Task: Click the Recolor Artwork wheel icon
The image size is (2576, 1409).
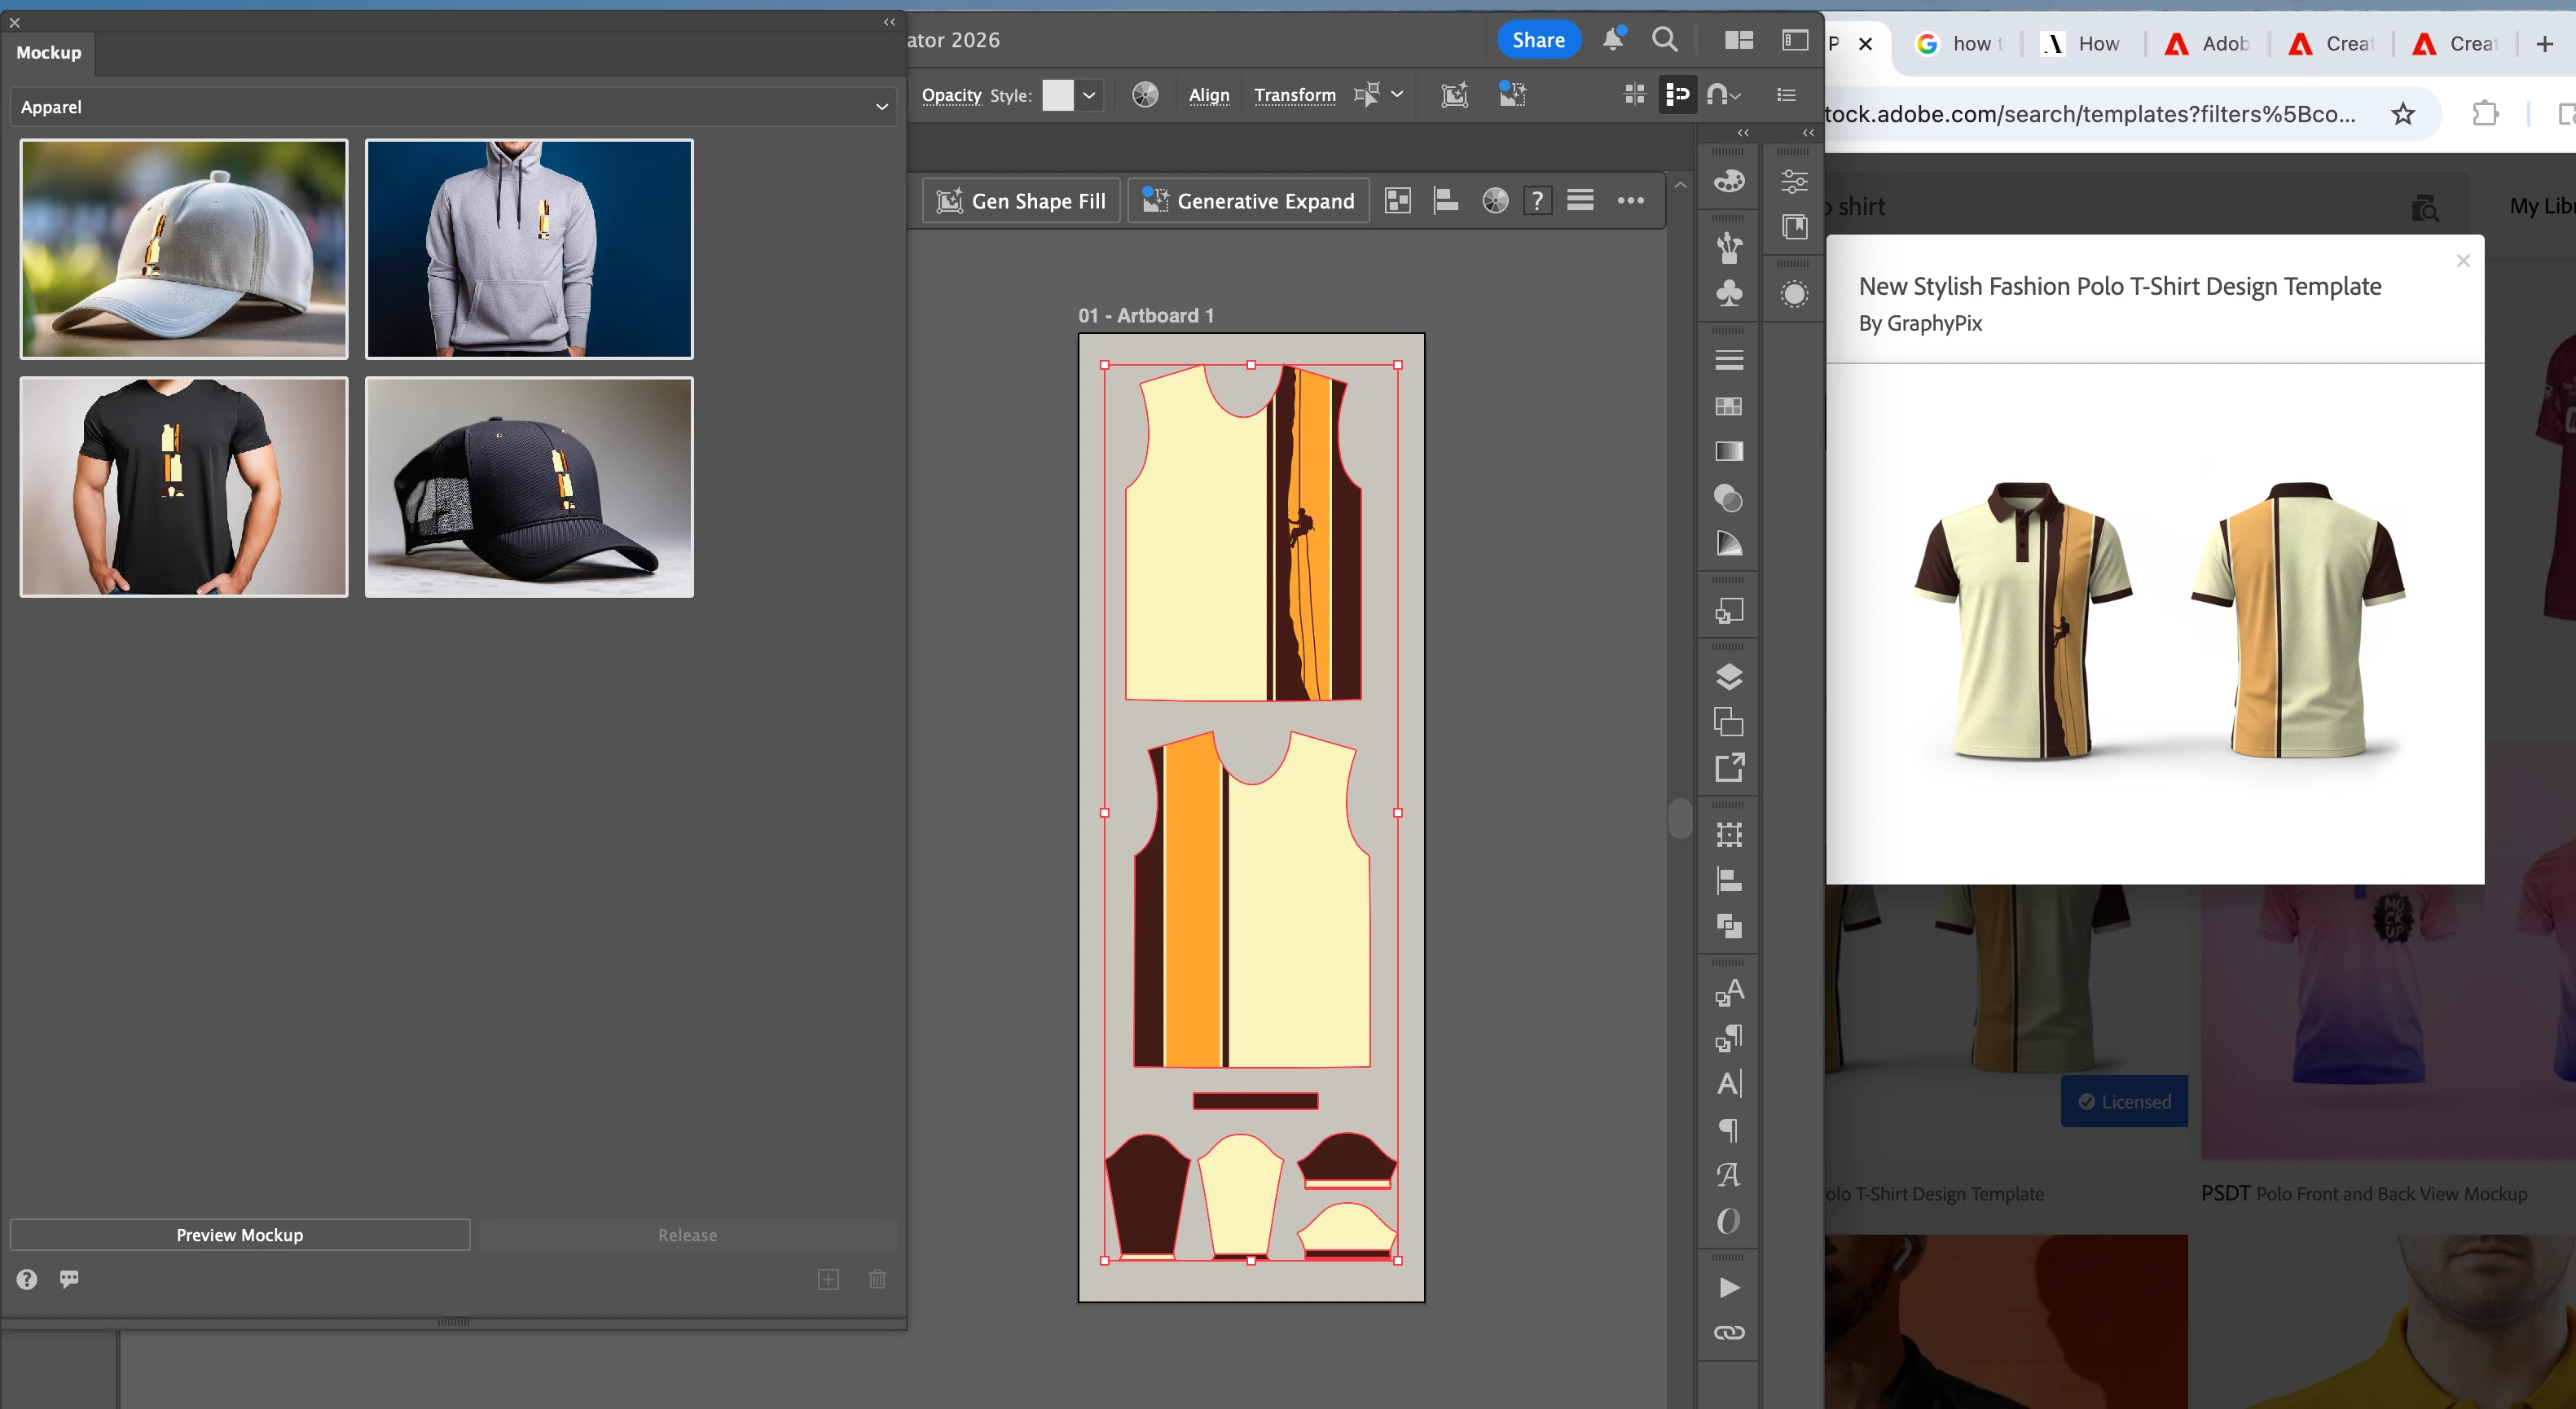Action: 1145,95
